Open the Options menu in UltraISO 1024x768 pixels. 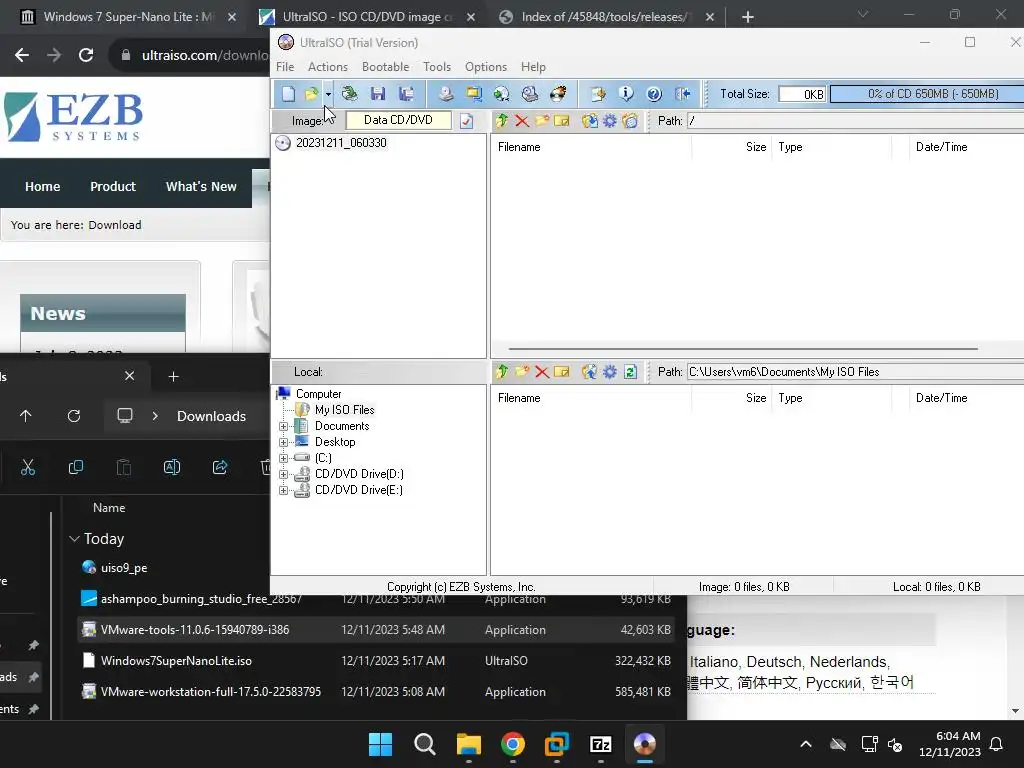click(486, 67)
